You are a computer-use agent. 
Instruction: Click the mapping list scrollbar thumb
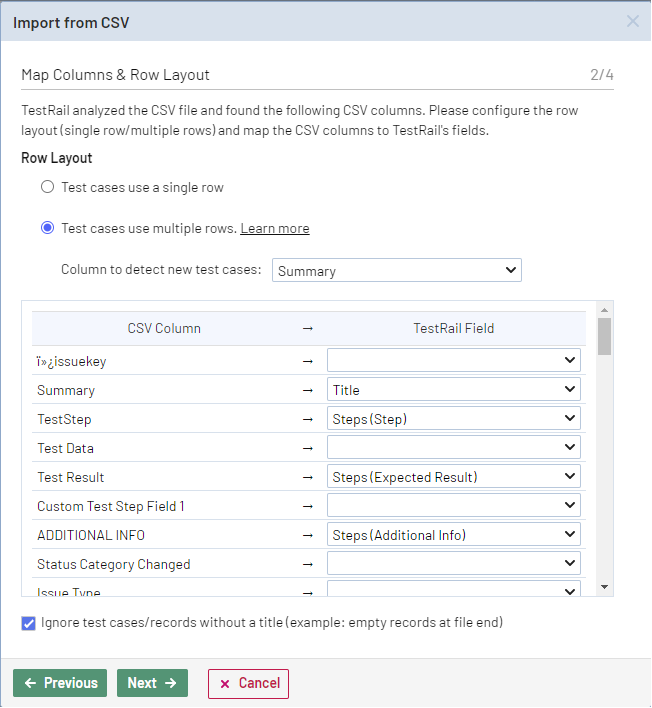[604, 337]
